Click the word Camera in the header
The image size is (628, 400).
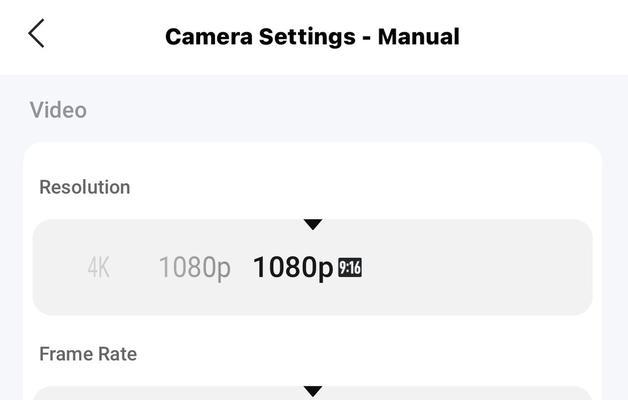coord(209,36)
